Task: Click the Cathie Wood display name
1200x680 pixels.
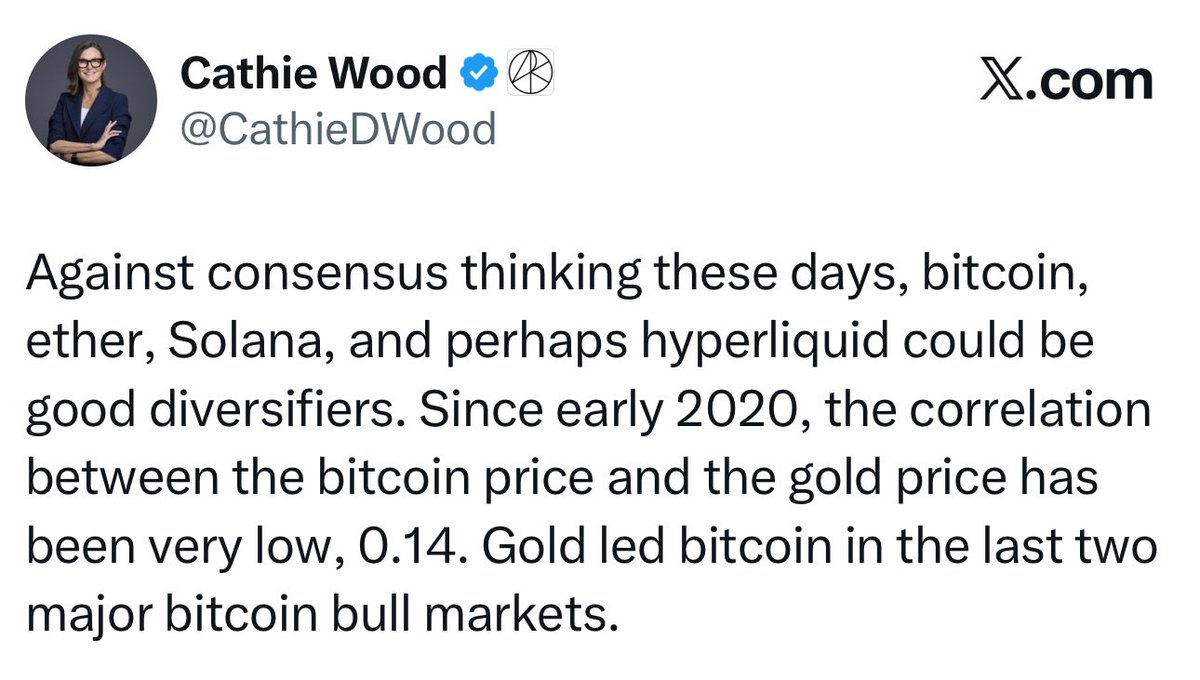Action: (x=313, y=73)
